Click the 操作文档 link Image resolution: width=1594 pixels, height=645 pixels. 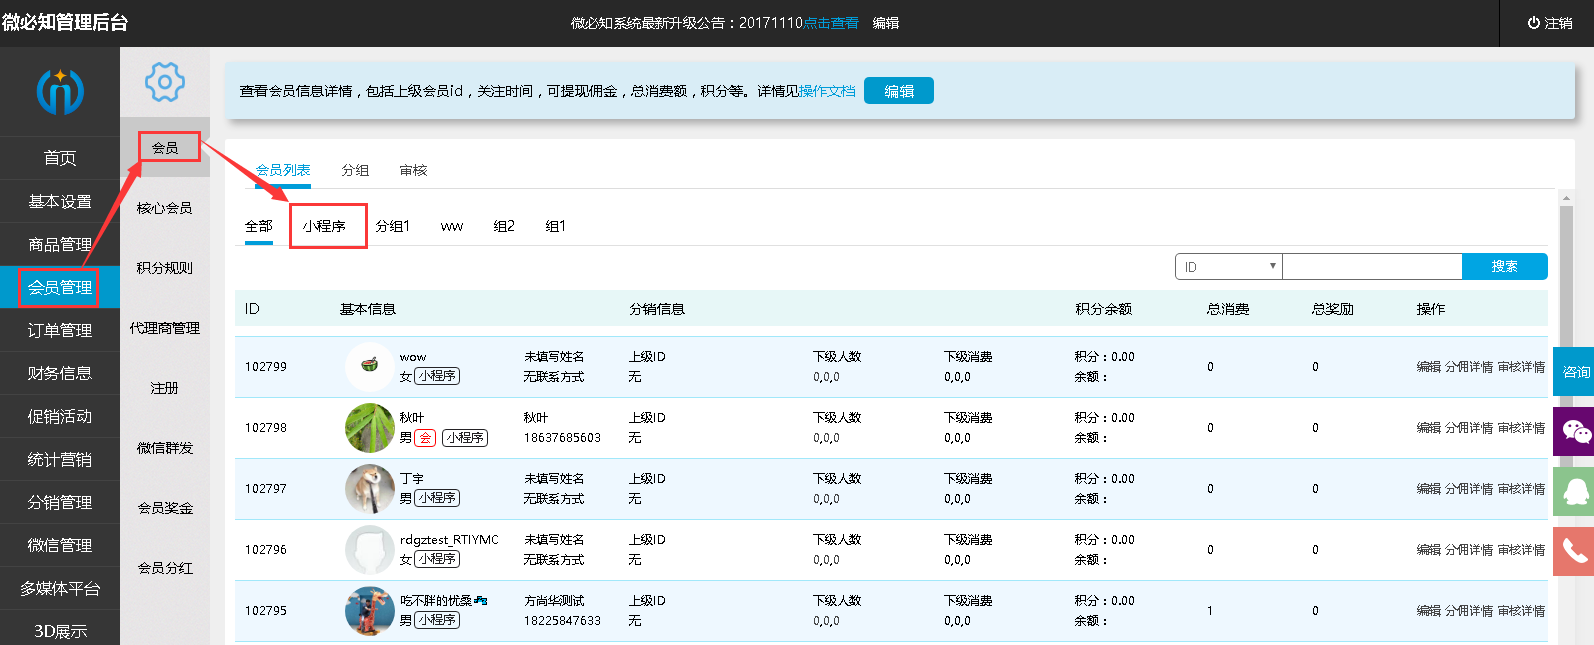(x=827, y=91)
